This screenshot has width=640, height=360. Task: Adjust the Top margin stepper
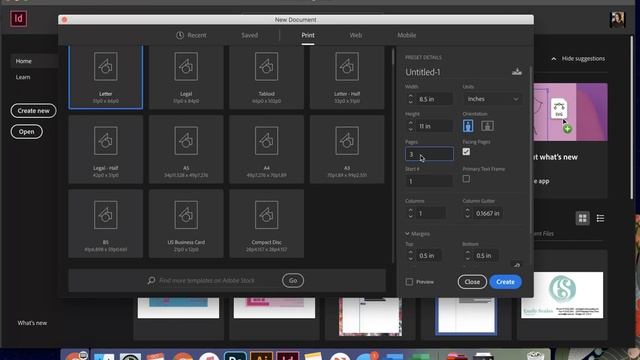411,256
